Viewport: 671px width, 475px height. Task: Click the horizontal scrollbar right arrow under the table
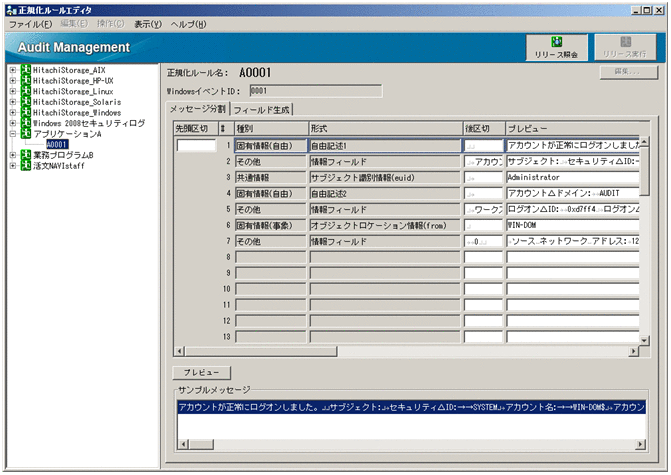(632, 351)
